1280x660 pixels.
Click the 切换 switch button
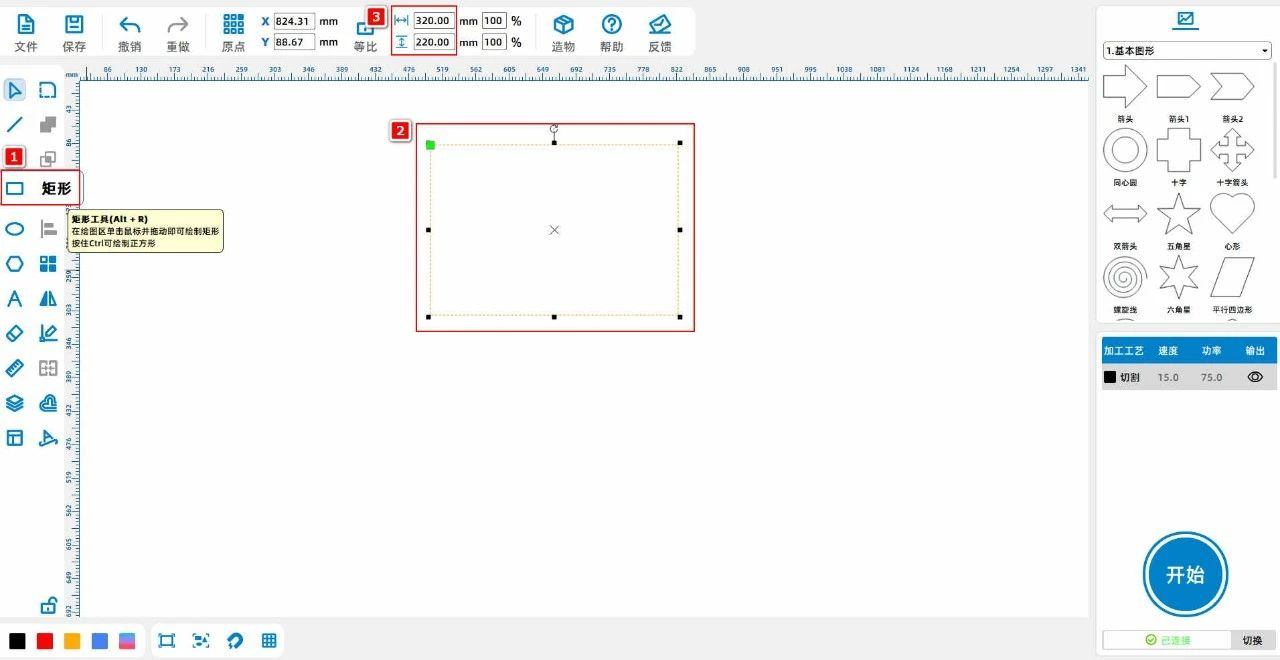click(1252, 640)
